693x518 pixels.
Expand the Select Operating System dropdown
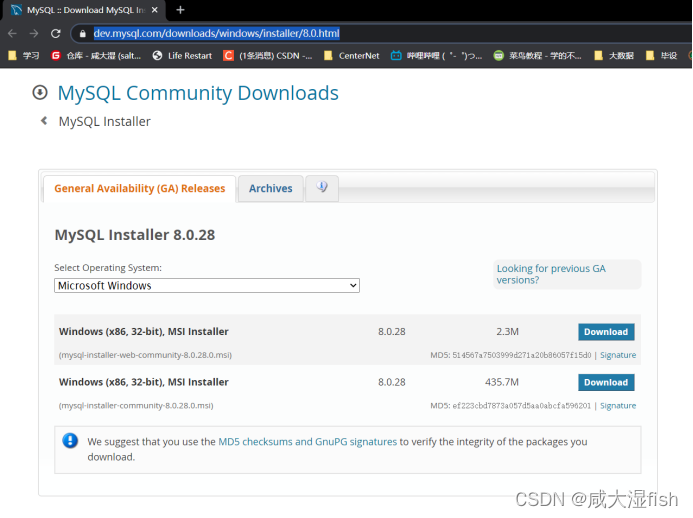(207, 286)
